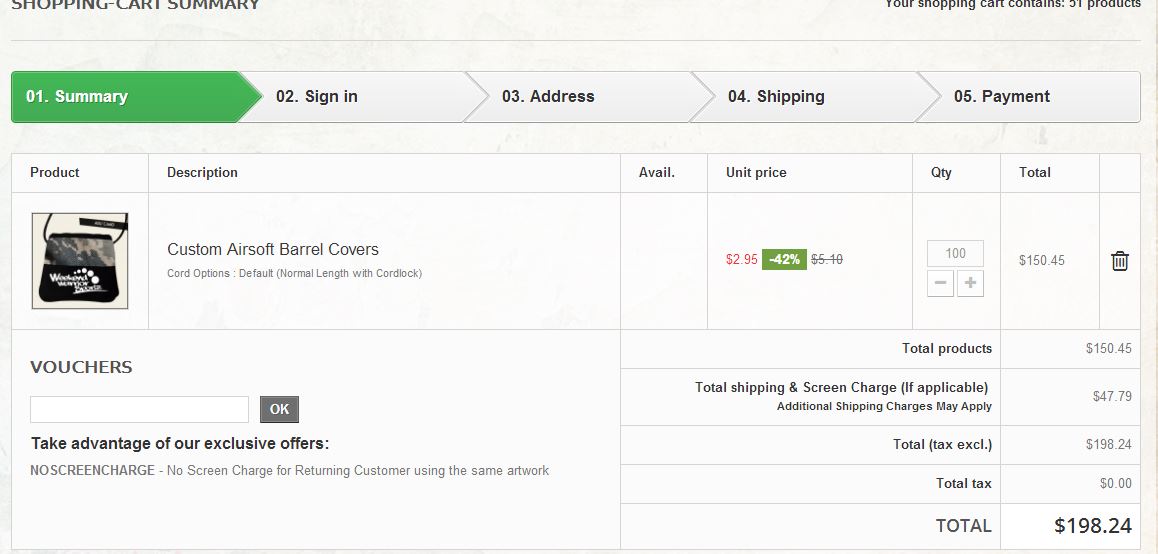
Task: Switch to the 04. Shipping step
Action: (776, 97)
